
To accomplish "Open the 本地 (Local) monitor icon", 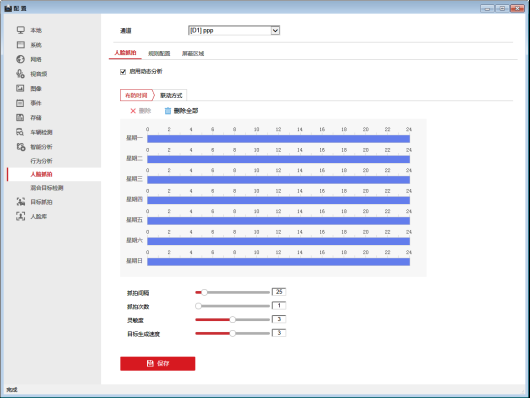I will click(21, 30).
